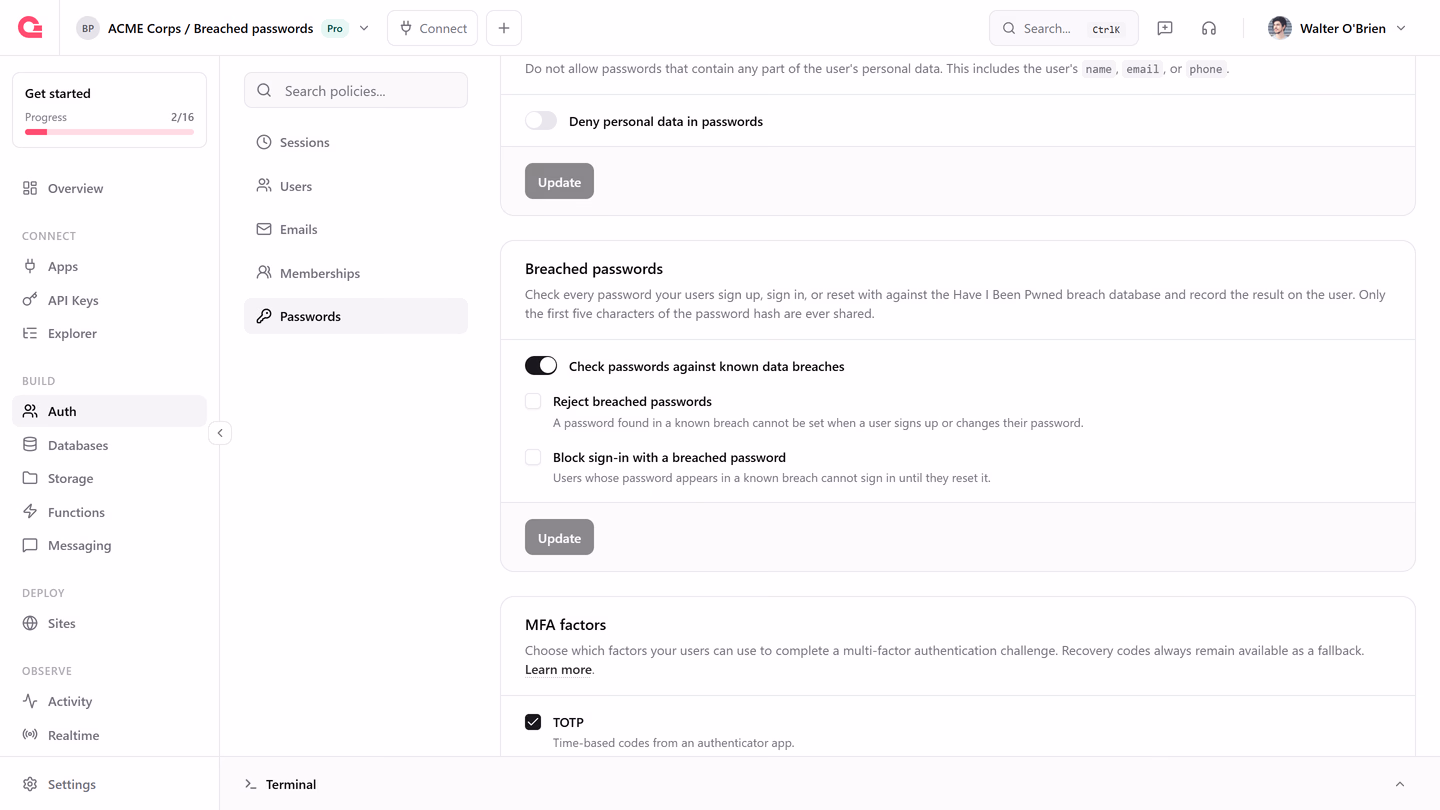Open Settings with the gear icon
1440x810 pixels.
109,784
